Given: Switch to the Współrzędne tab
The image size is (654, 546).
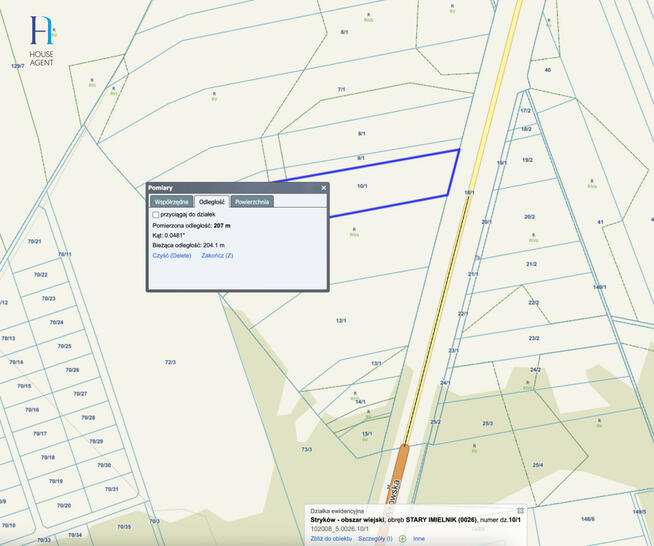Looking at the screenshot, I should 170,201.
